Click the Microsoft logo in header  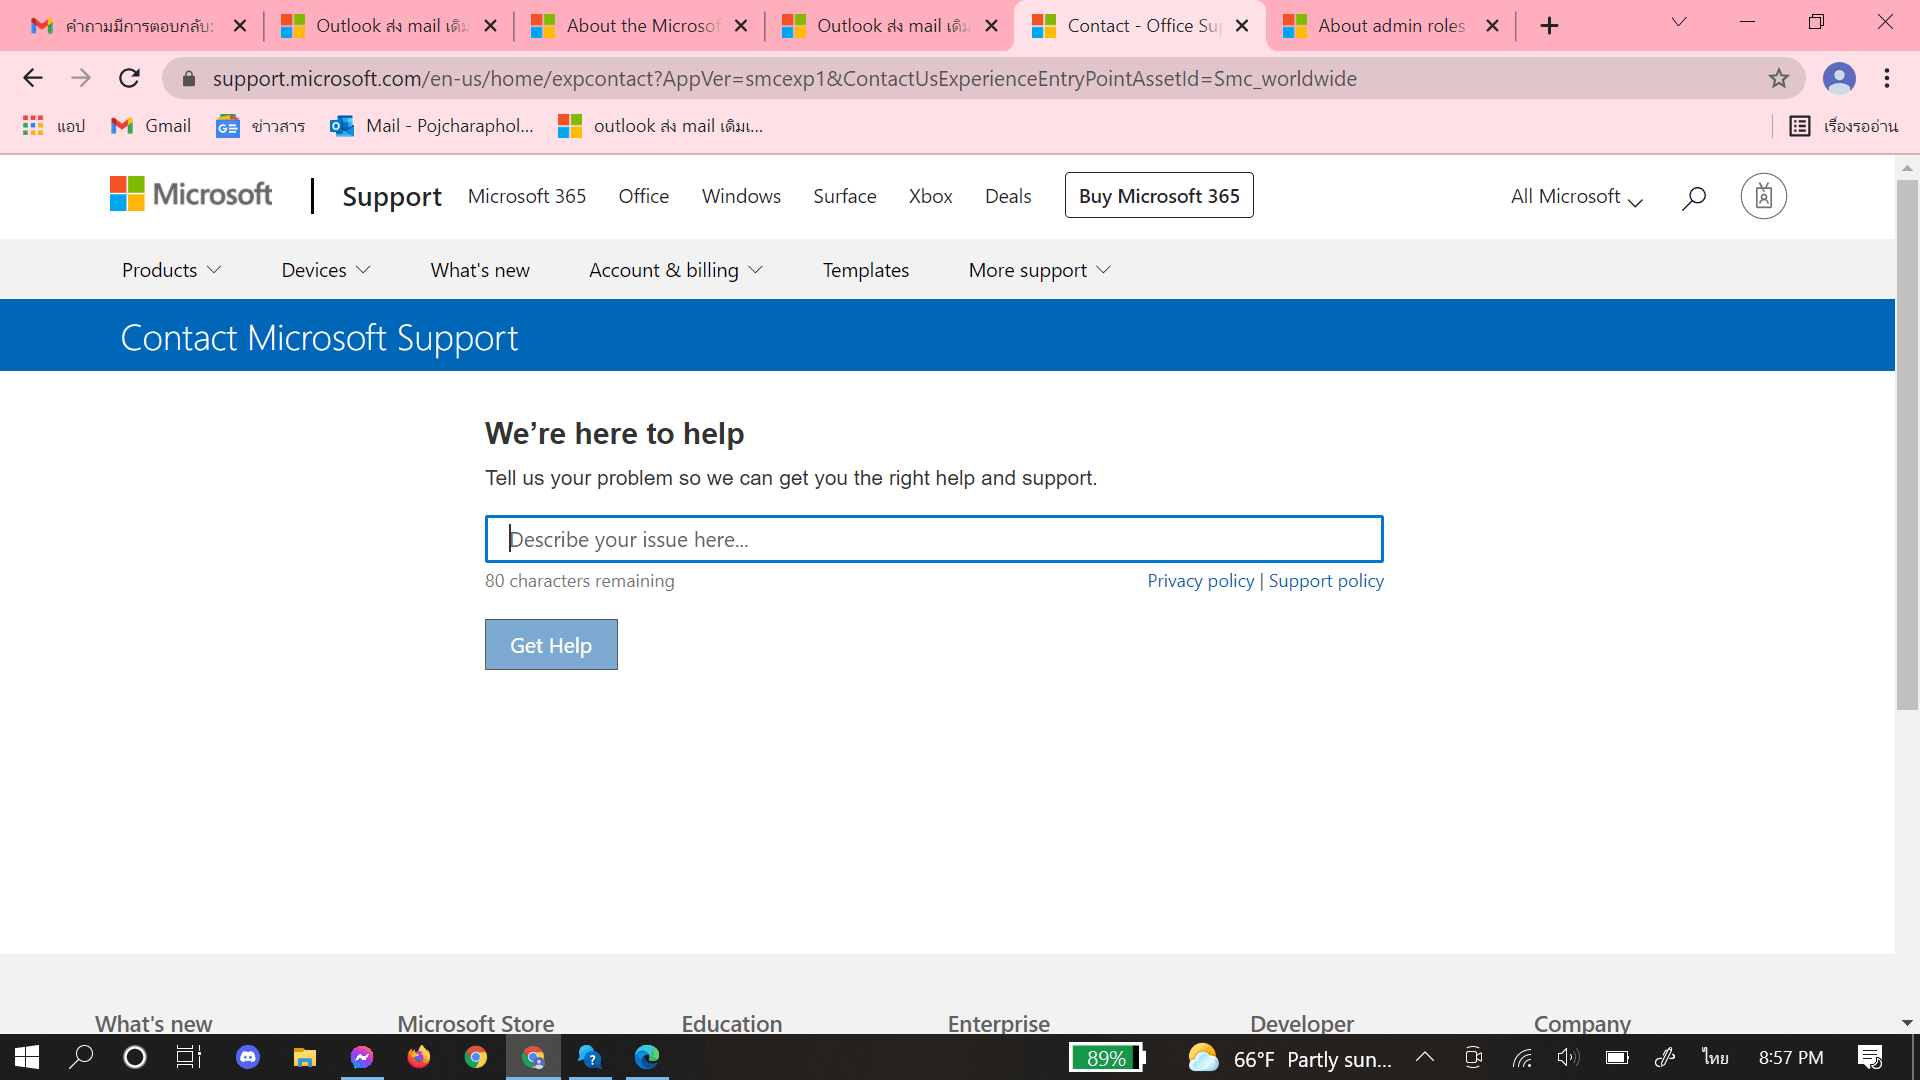tap(190, 195)
